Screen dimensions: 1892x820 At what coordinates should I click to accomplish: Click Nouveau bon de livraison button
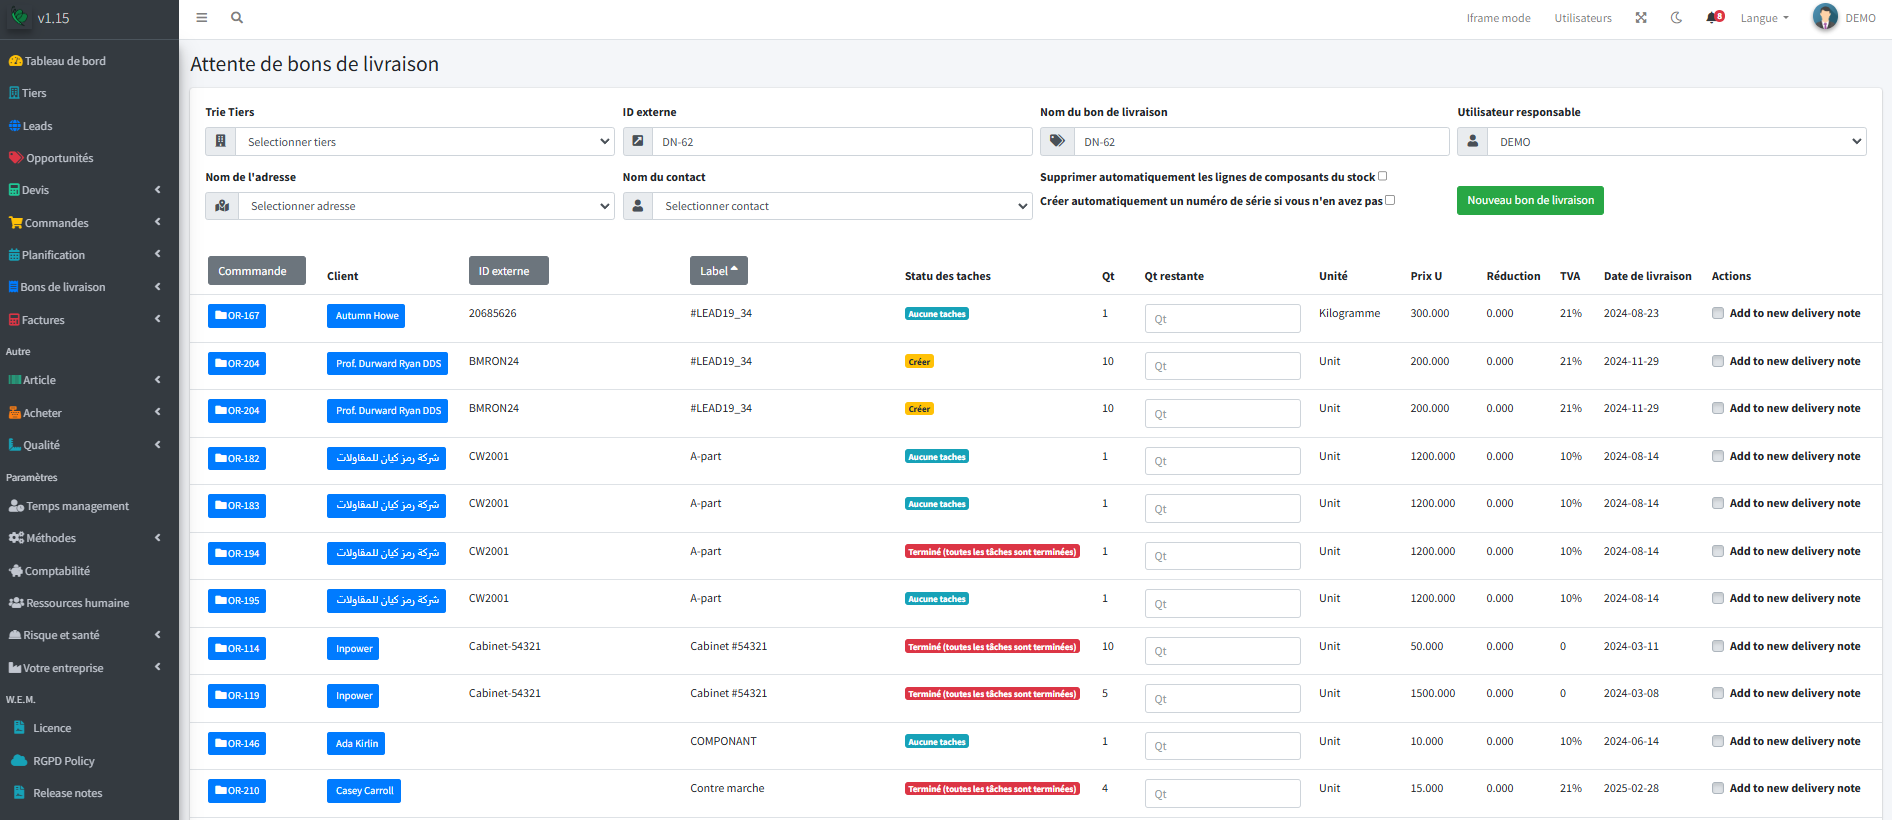coord(1530,200)
